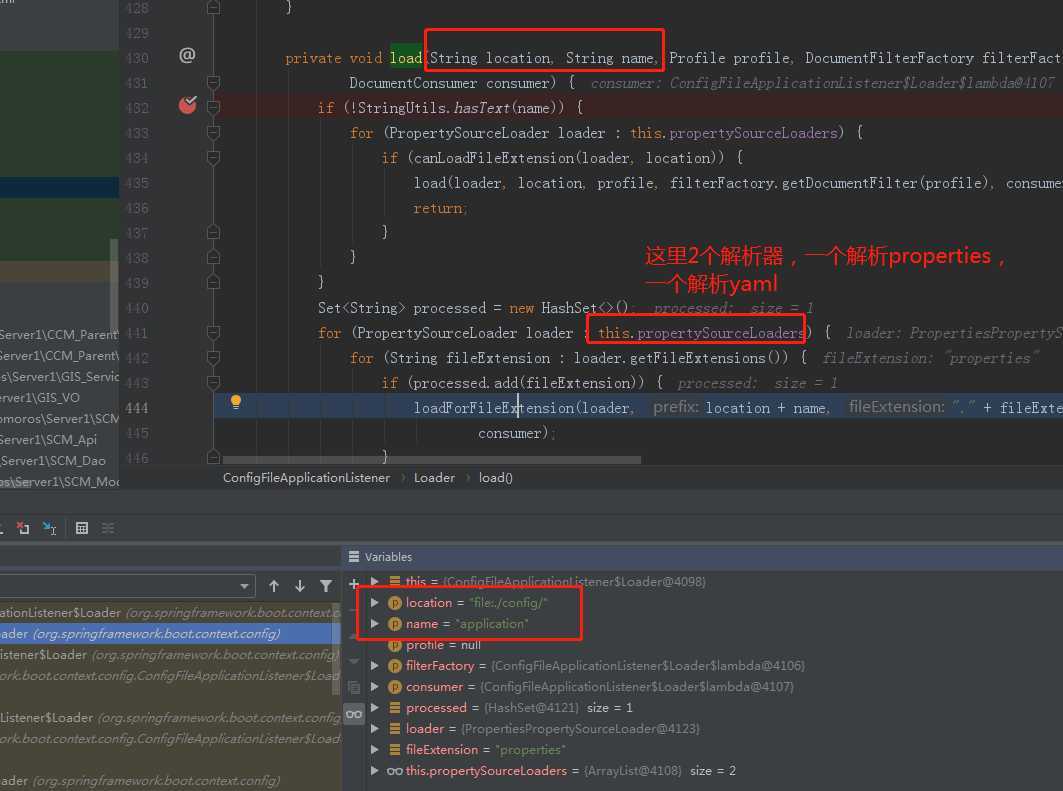Screen dimensions: 1063x791
Task: Click the frames filter funnel icon
Action: (326, 586)
